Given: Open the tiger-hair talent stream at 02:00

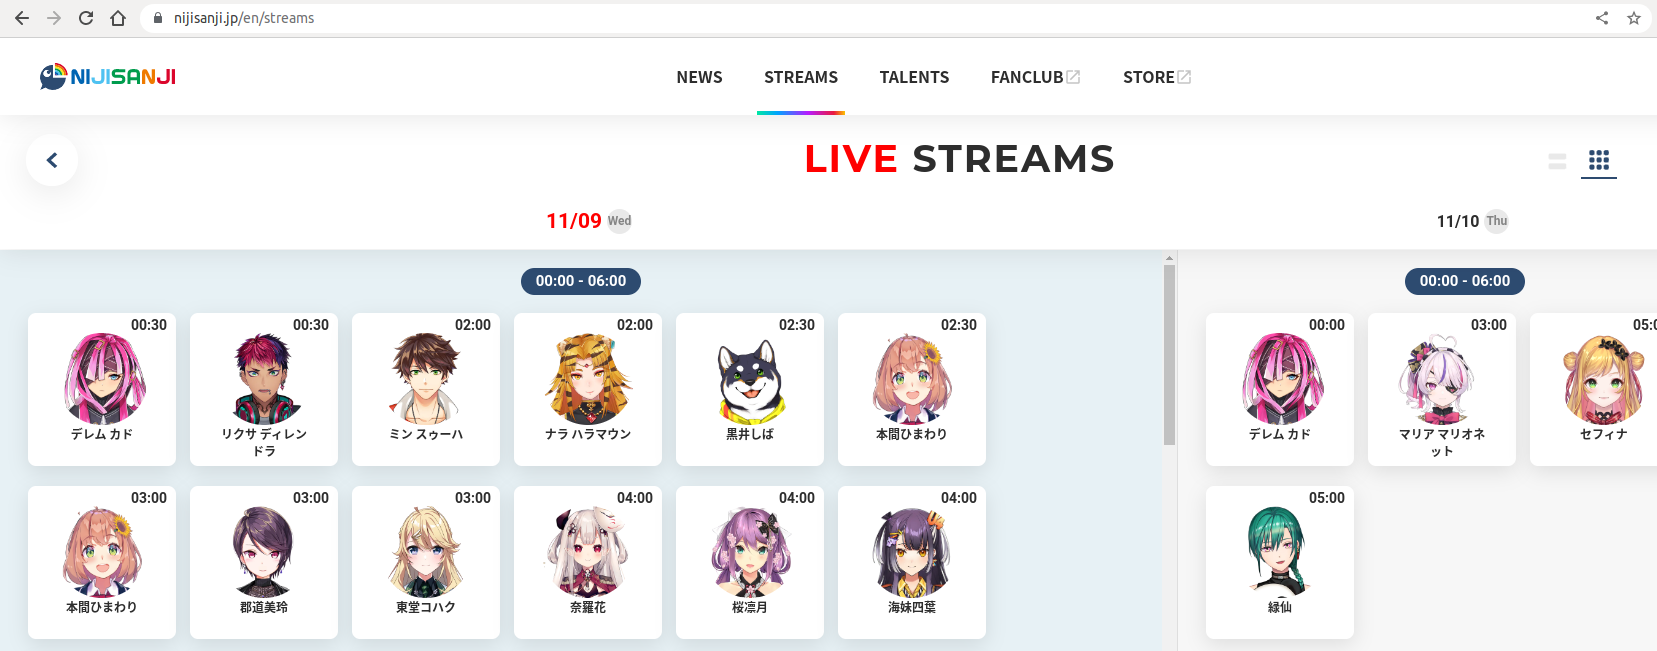Looking at the screenshot, I should coord(588,389).
